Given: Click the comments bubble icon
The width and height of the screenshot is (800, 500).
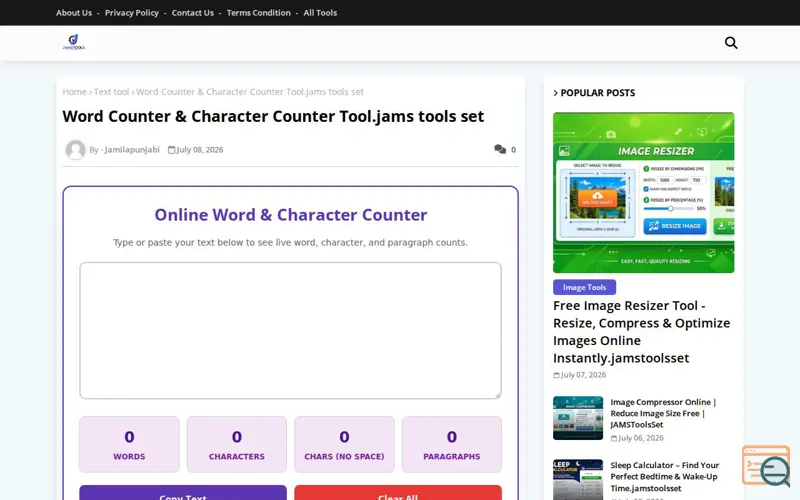Looking at the screenshot, I should 499,149.
